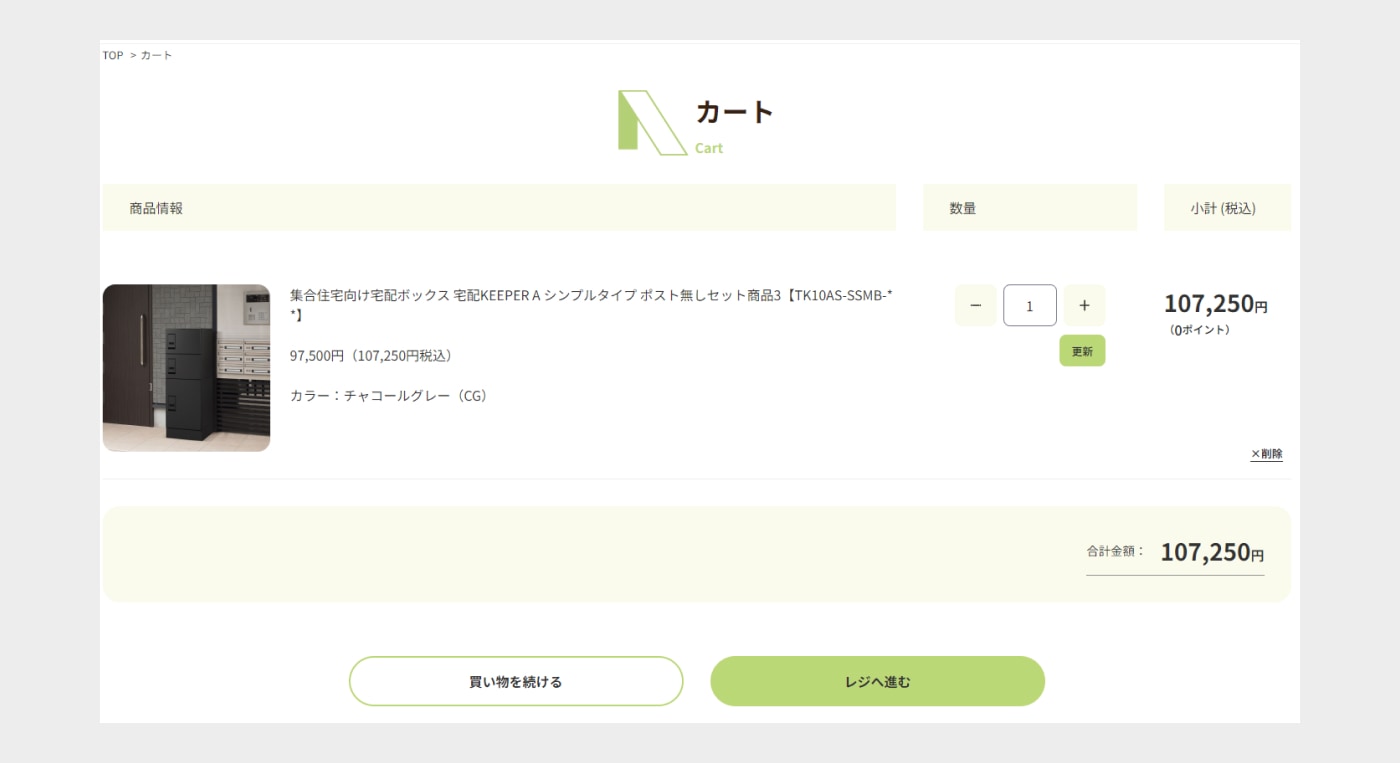
Task: Click the 商品情報 column header
Action: (156, 208)
